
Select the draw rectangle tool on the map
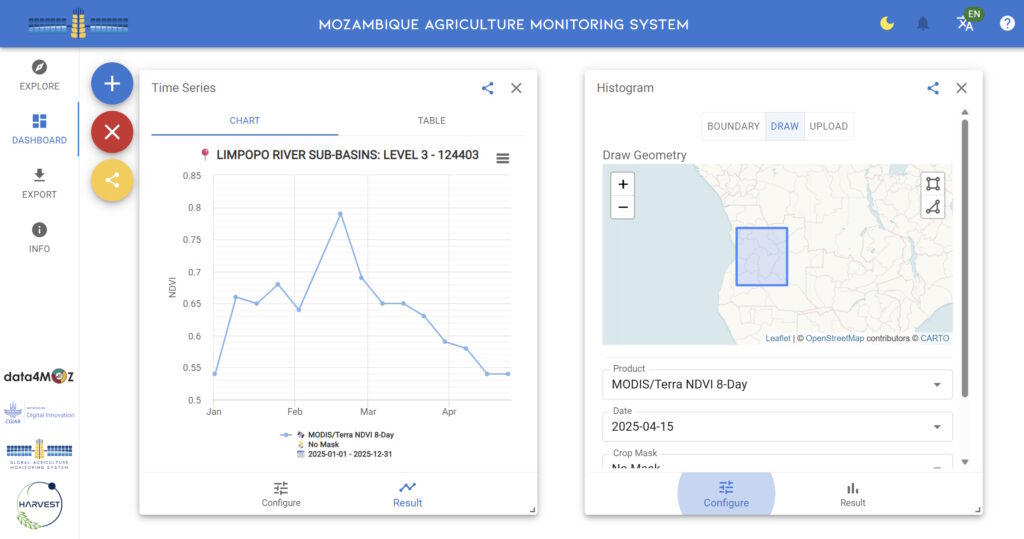tap(932, 184)
